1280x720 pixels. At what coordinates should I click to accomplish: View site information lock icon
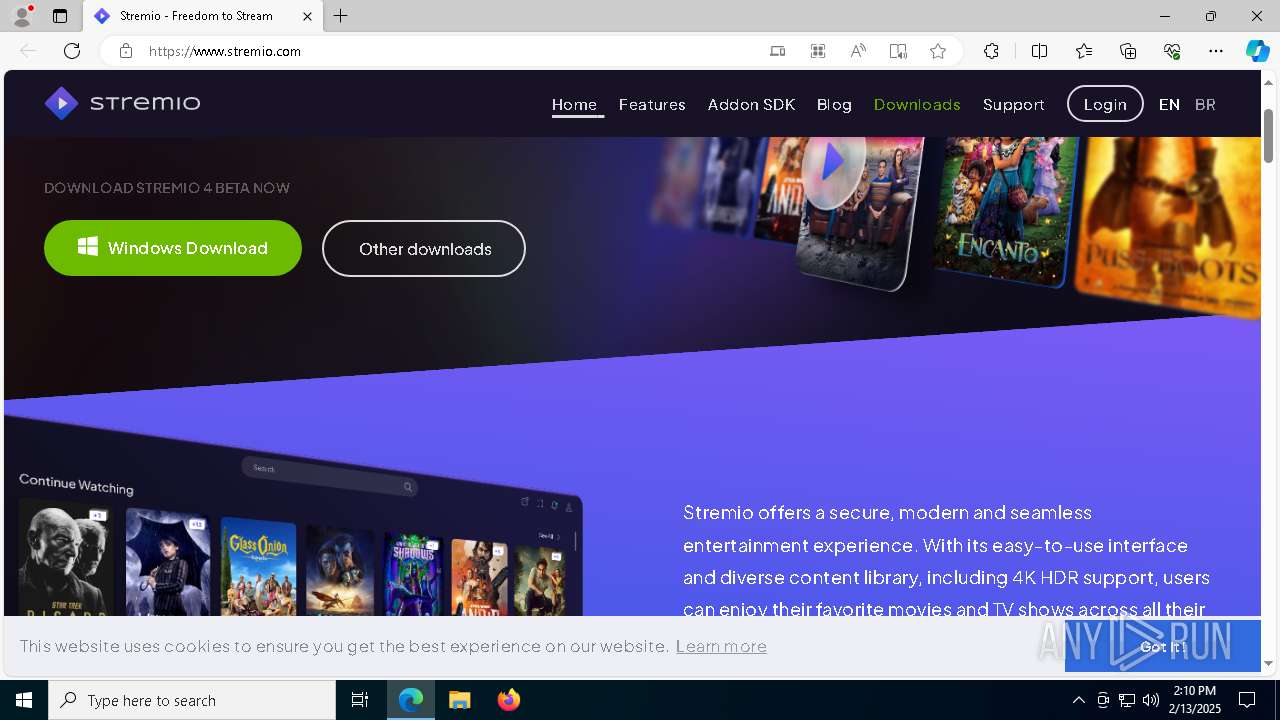(126, 51)
